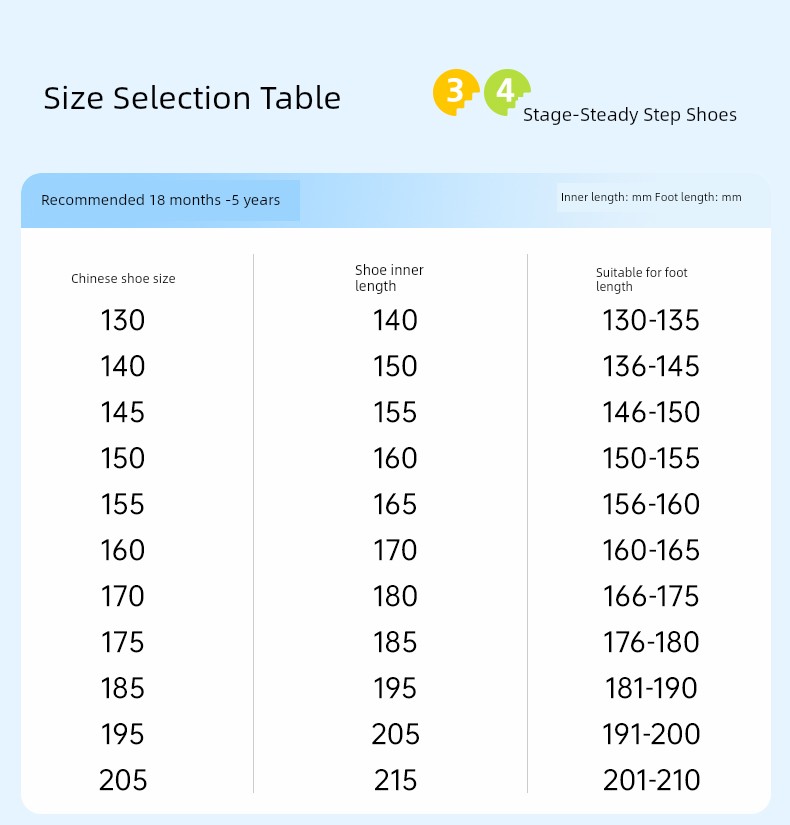Click Chinese shoe size 145

[x=123, y=412]
